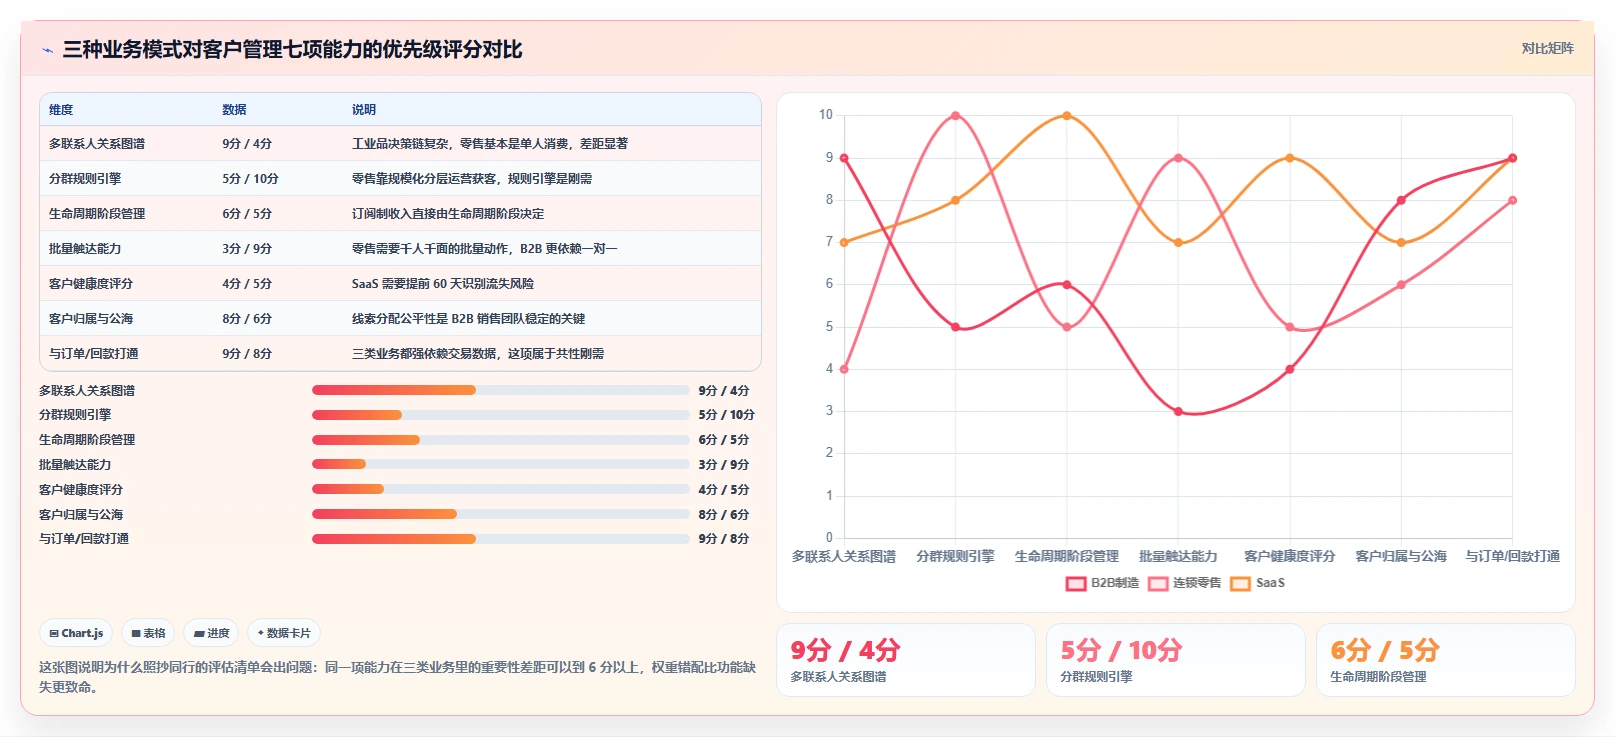Image resolution: width=1615 pixels, height=737 pixels.
Task: Click description 订阅制收入直接由生命周期阶段决定
Action: point(448,214)
